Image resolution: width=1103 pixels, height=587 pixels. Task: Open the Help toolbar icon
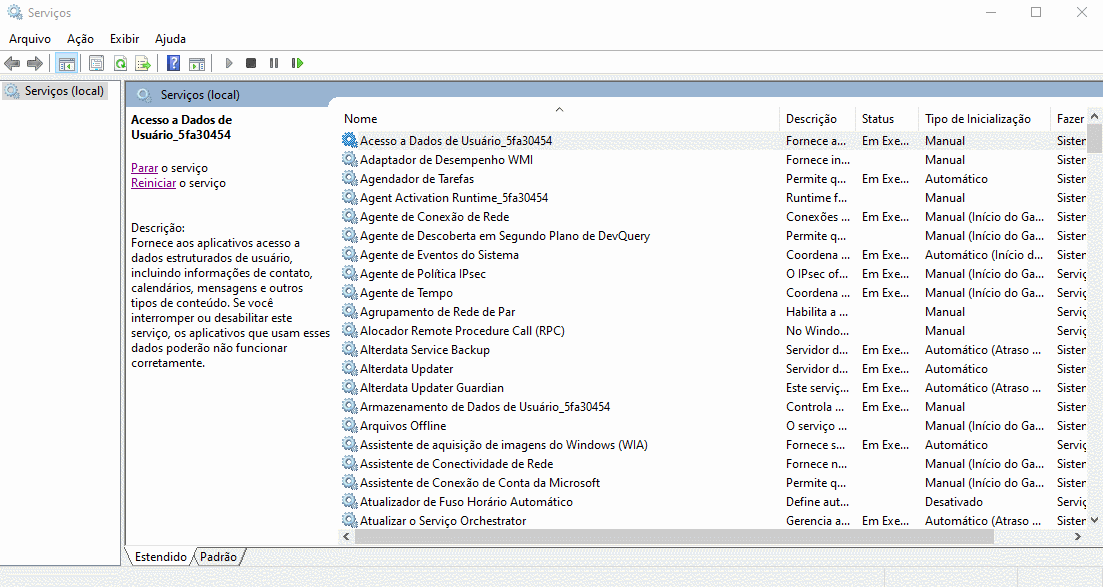coord(174,63)
